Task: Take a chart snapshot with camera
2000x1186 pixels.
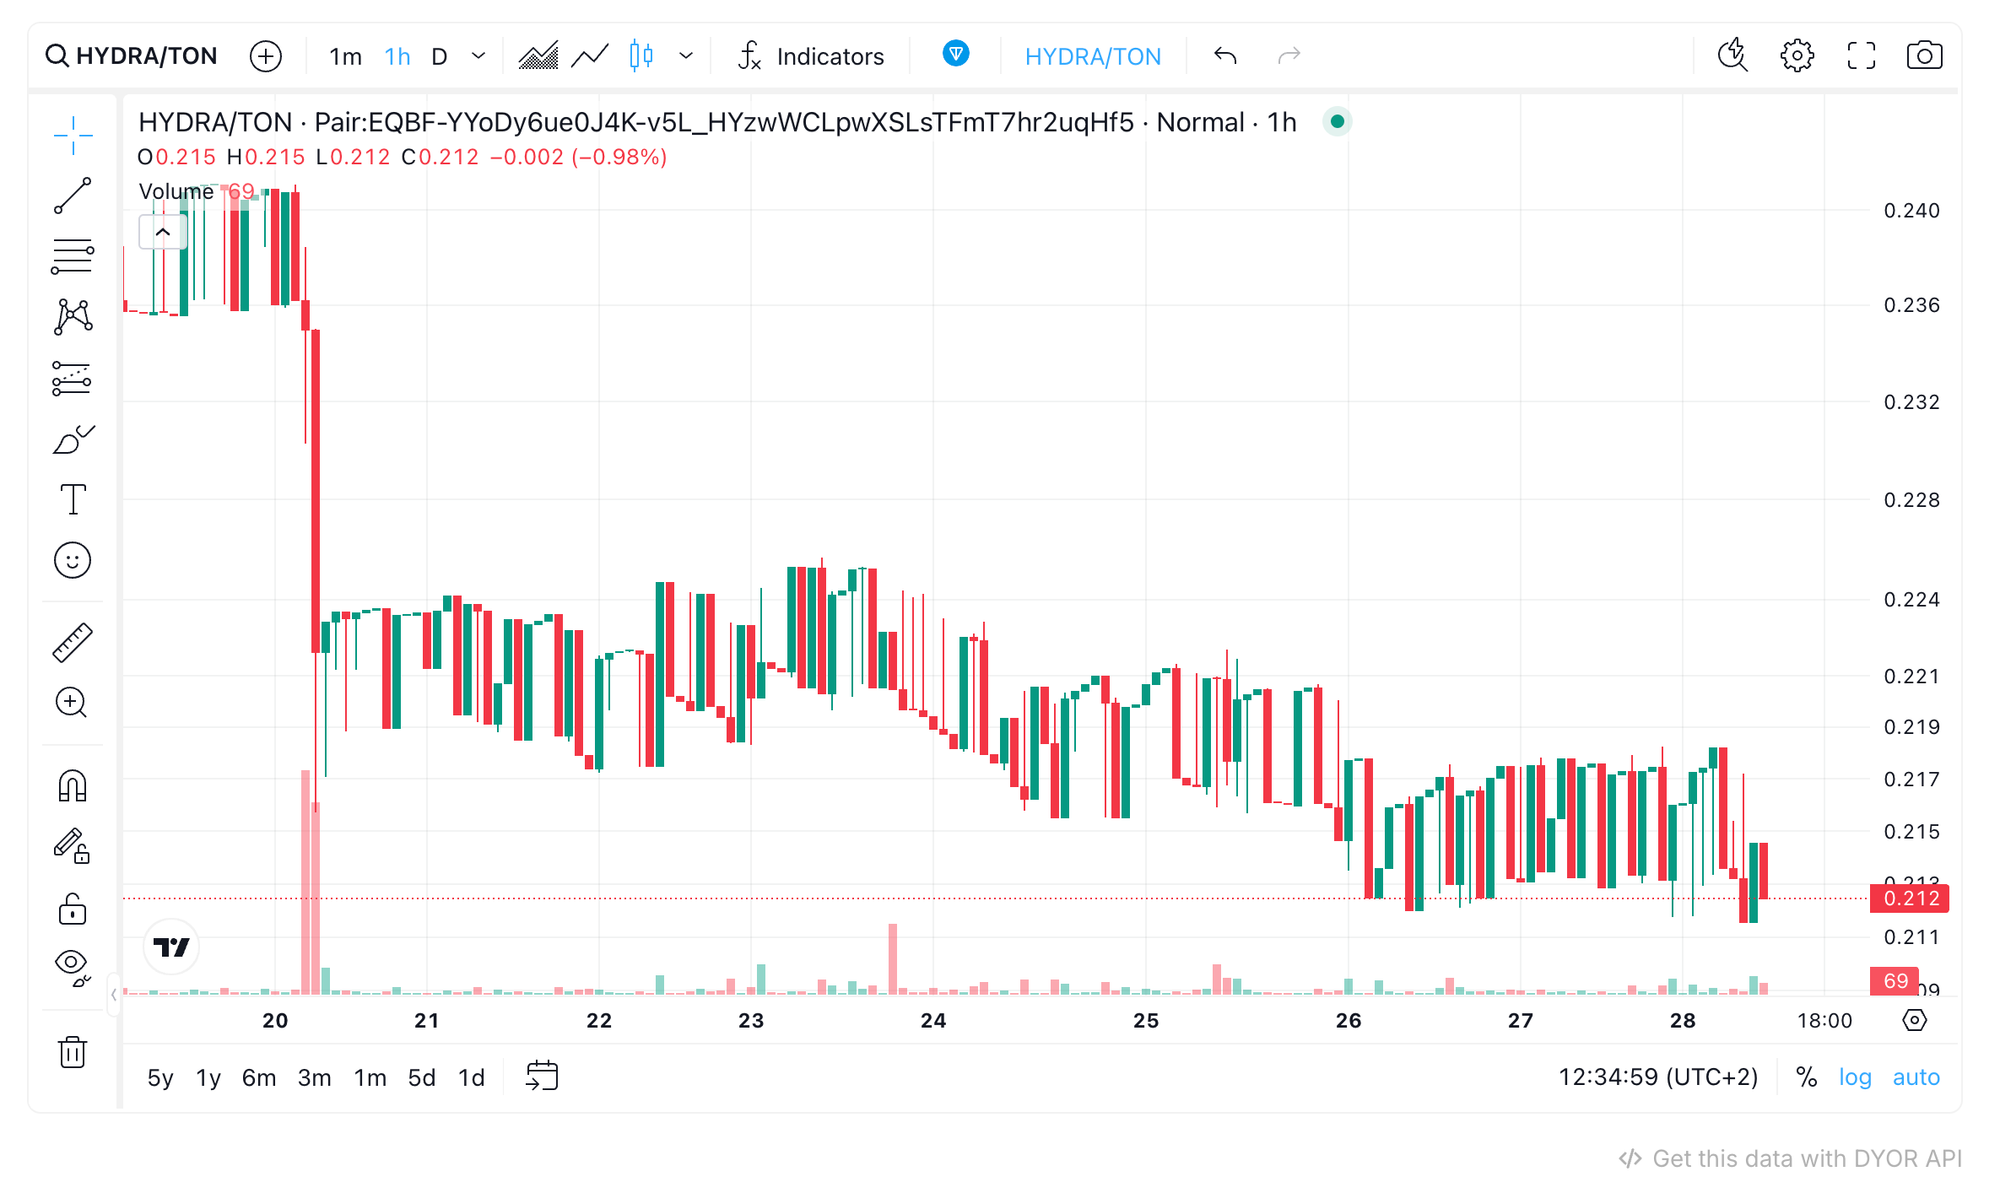Action: (1925, 55)
